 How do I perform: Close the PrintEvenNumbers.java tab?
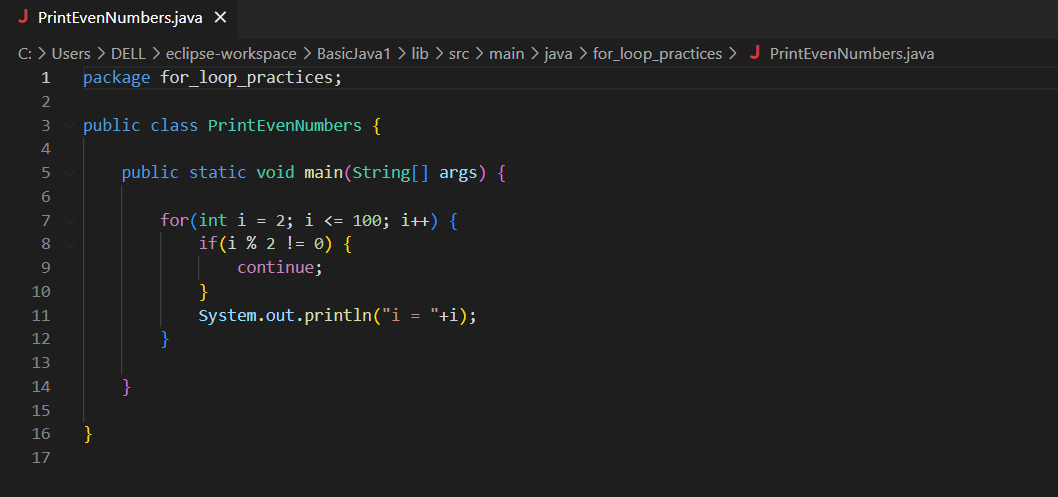pos(220,18)
